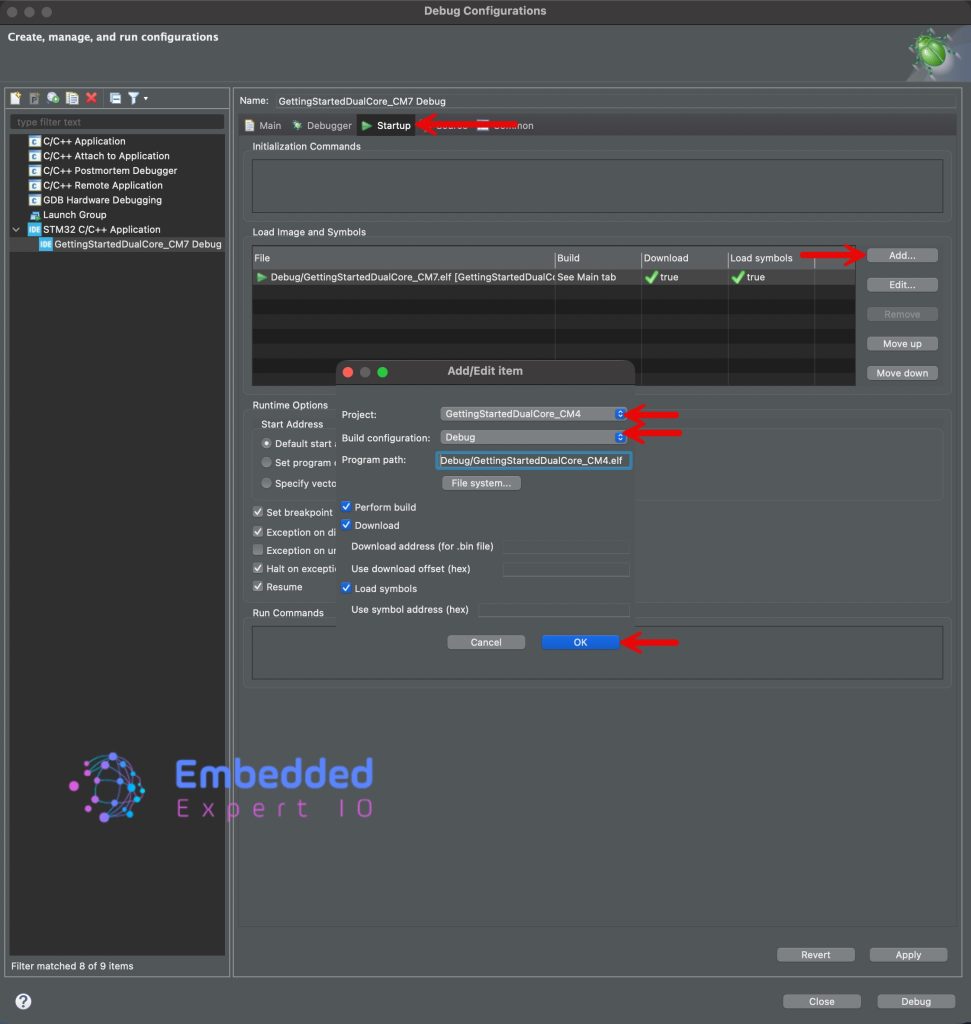This screenshot has height=1024, width=971.
Task: Click the Export launch configuration icon
Action: (x=53, y=98)
